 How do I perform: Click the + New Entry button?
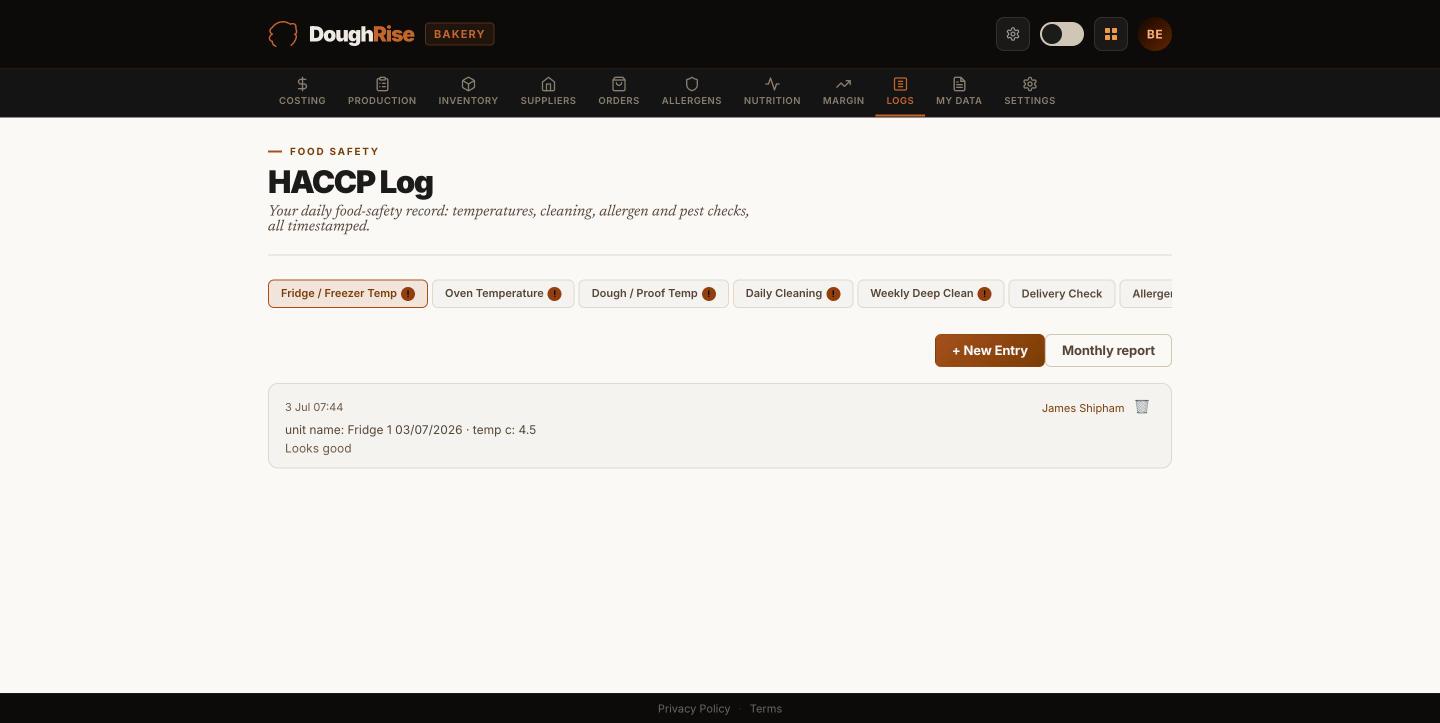pos(990,351)
